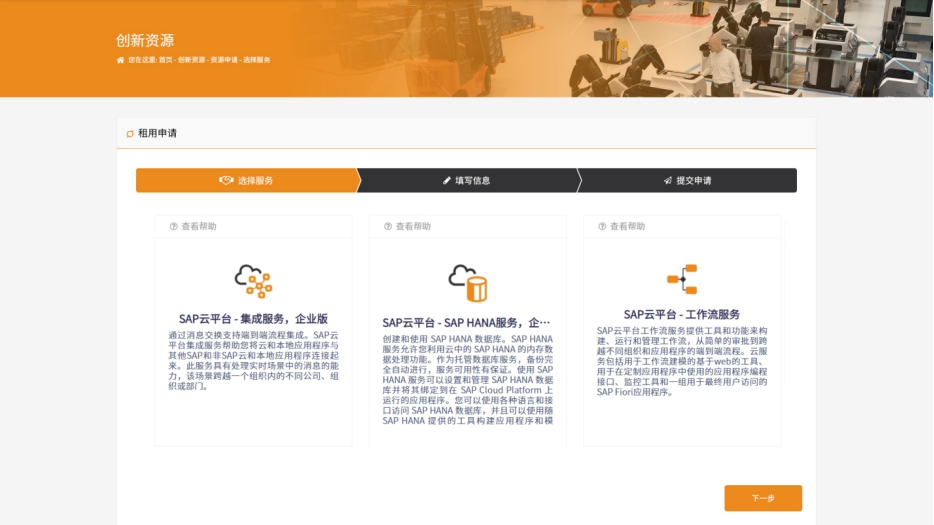
Task: Open the 首页 breadcrumb link
Action: [165, 60]
